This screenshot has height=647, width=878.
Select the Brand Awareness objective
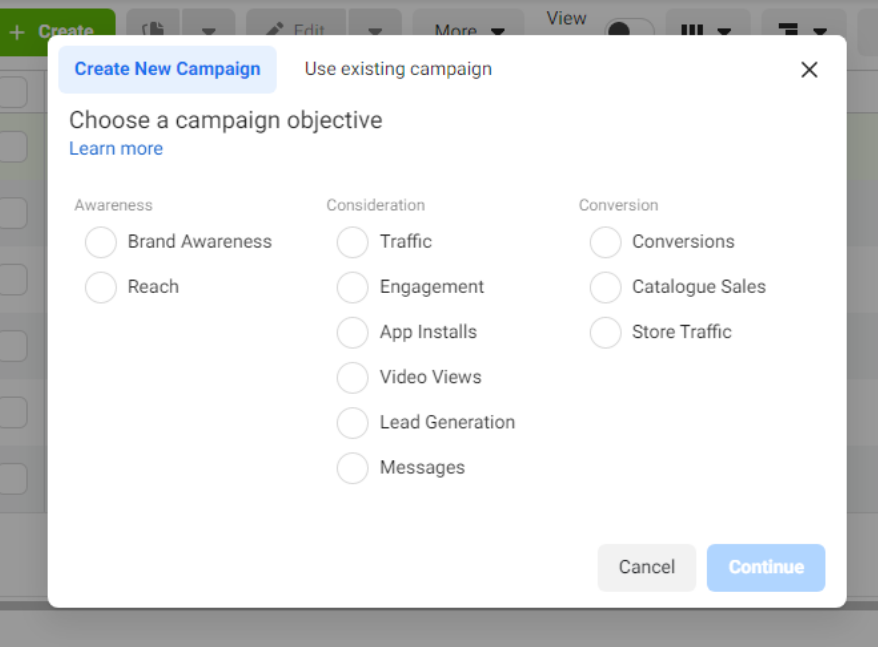[101, 242]
